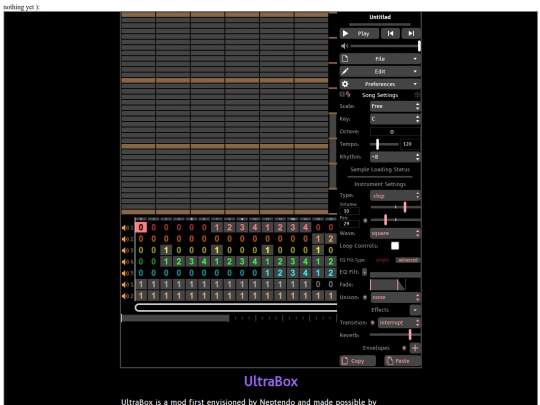Mute pitch channel 5 speaker icon

tap(125, 273)
